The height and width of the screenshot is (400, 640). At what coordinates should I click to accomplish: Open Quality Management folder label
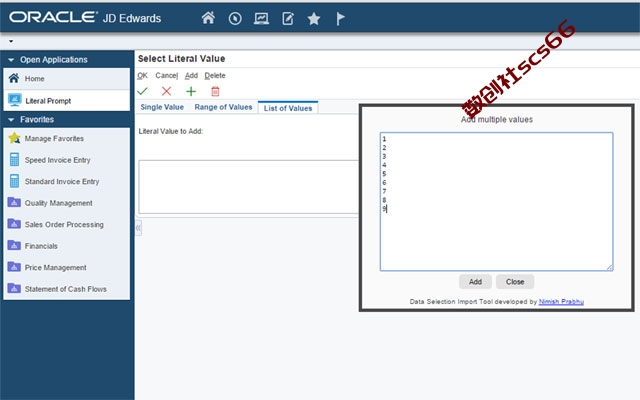click(x=58, y=203)
